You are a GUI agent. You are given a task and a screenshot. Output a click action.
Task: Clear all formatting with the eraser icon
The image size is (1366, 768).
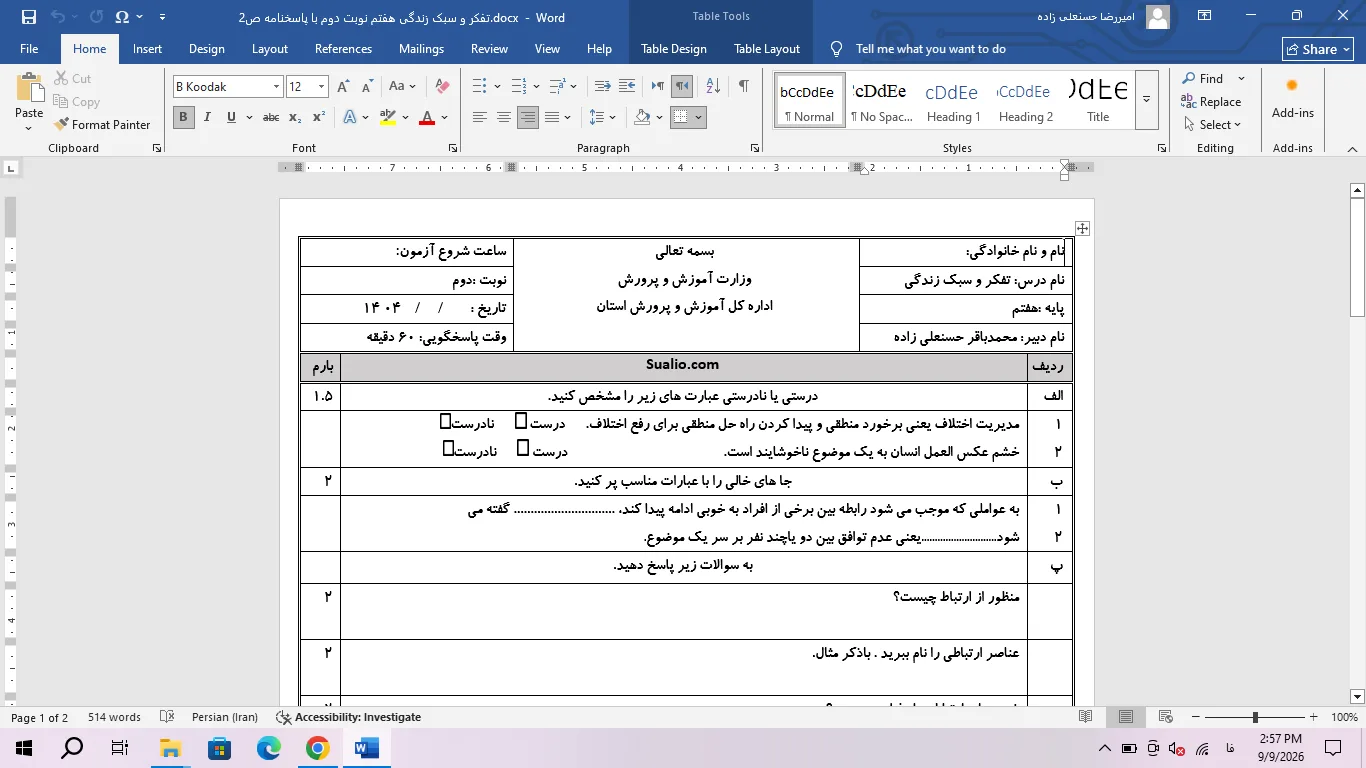[443, 87]
